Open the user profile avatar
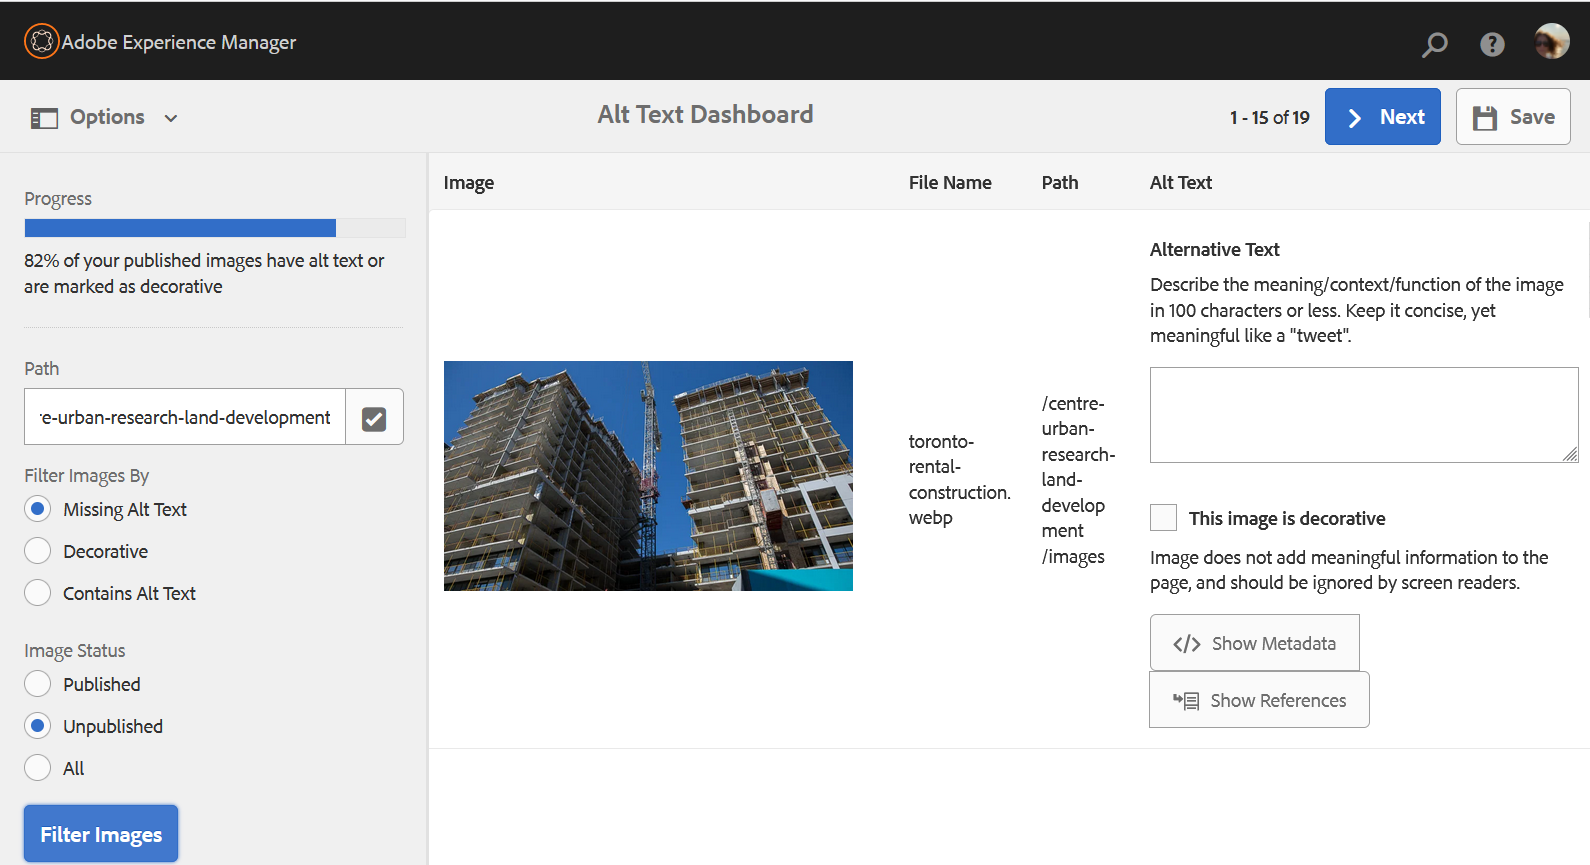 [x=1551, y=42]
